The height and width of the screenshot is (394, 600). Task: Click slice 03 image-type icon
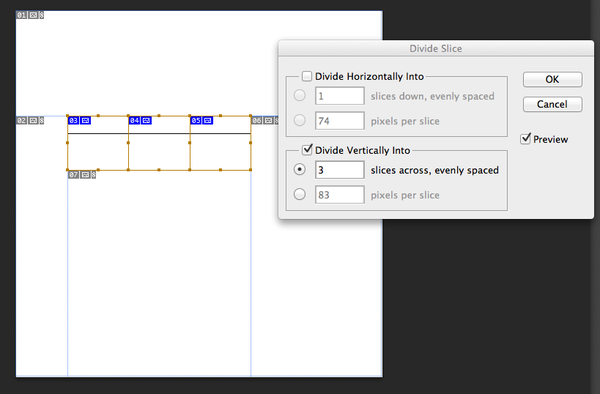pyautogui.click(x=85, y=120)
